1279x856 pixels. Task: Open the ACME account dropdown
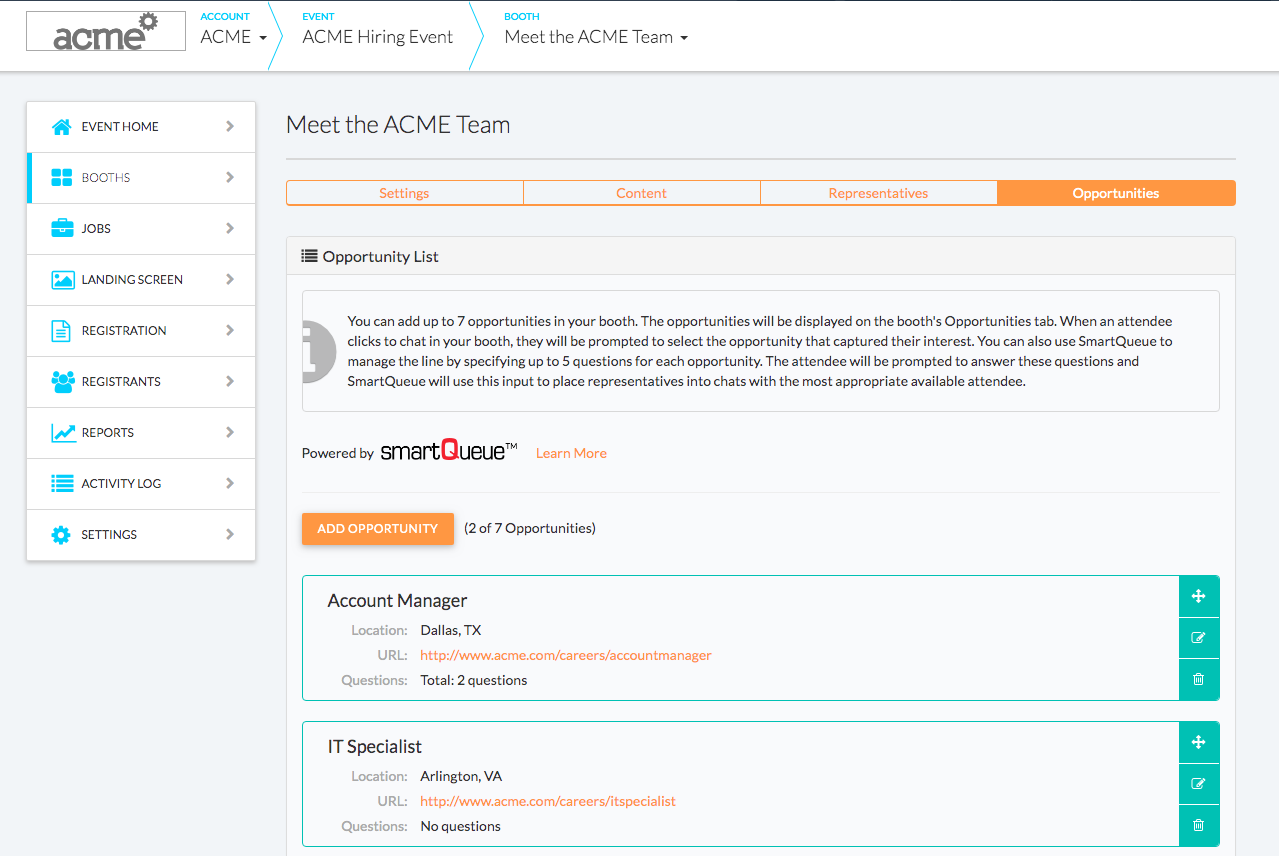[234, 37]
